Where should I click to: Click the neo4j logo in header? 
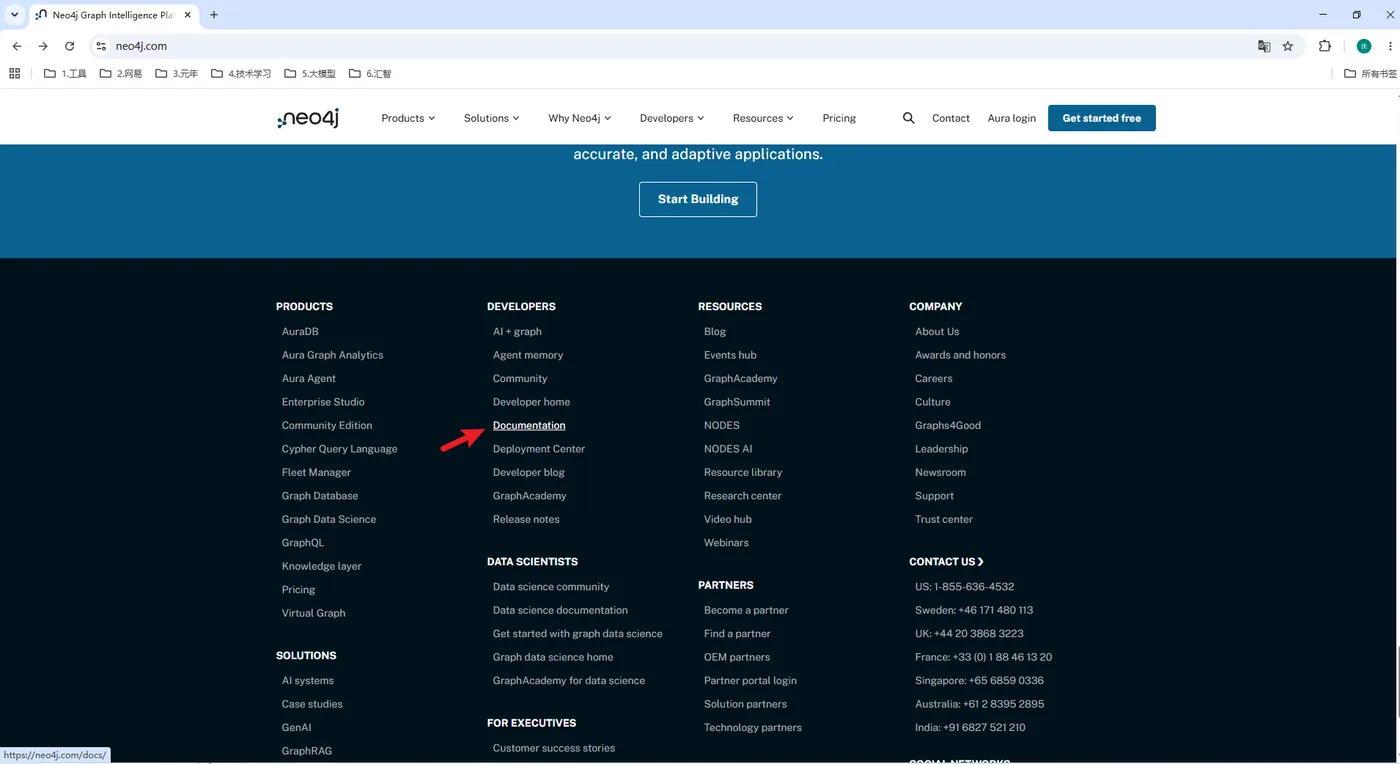(308, 118)
